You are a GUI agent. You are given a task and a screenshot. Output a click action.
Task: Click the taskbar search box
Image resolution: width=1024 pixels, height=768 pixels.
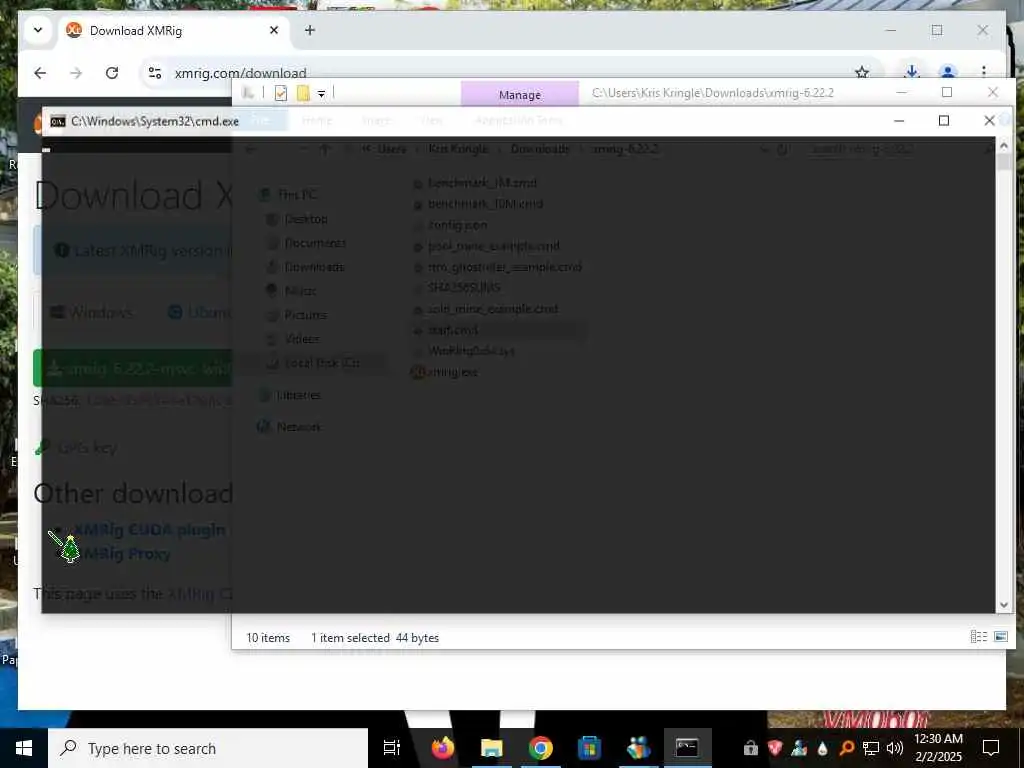tap(208, 748)
